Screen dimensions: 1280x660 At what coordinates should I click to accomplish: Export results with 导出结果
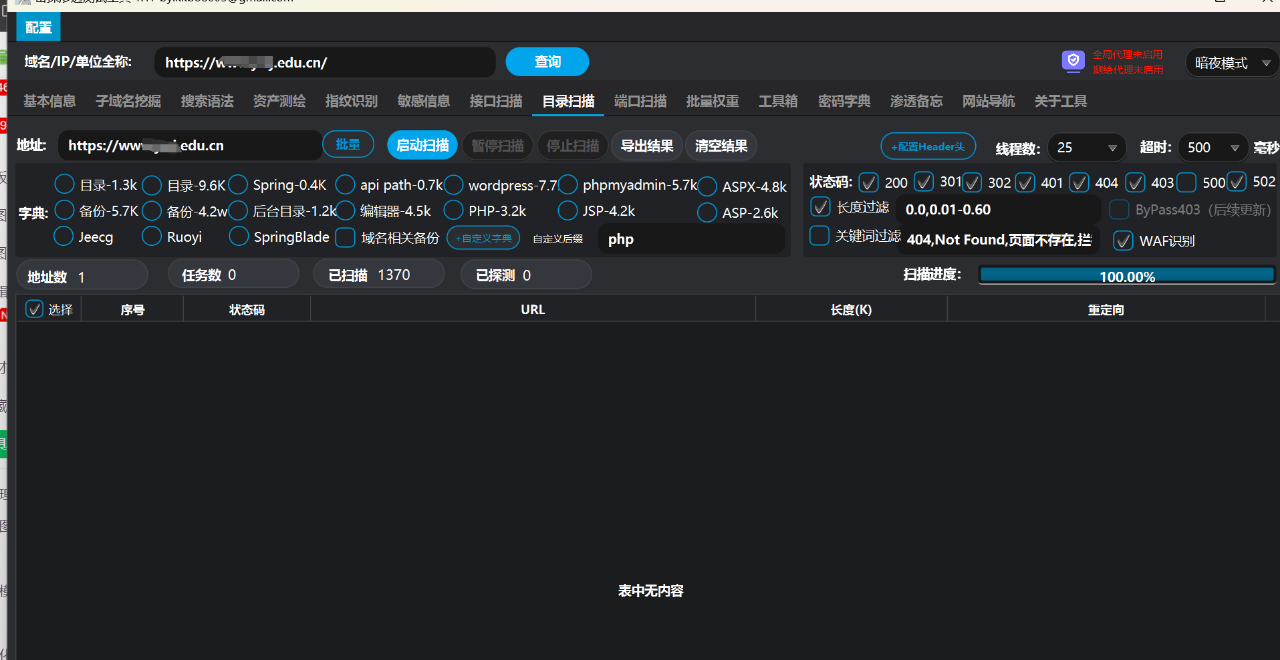(647, 146)
